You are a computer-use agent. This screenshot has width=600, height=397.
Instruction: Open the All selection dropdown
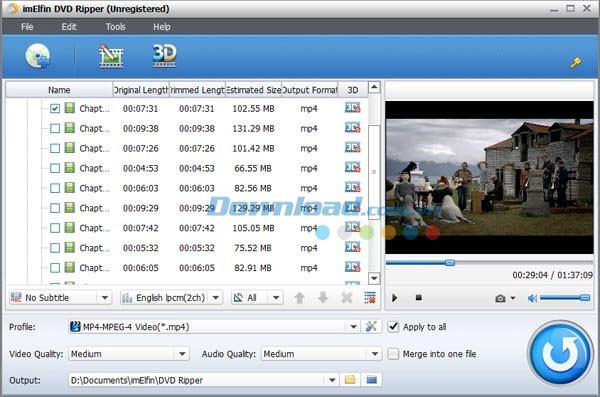pyautogui.click(x=257, y=297)
